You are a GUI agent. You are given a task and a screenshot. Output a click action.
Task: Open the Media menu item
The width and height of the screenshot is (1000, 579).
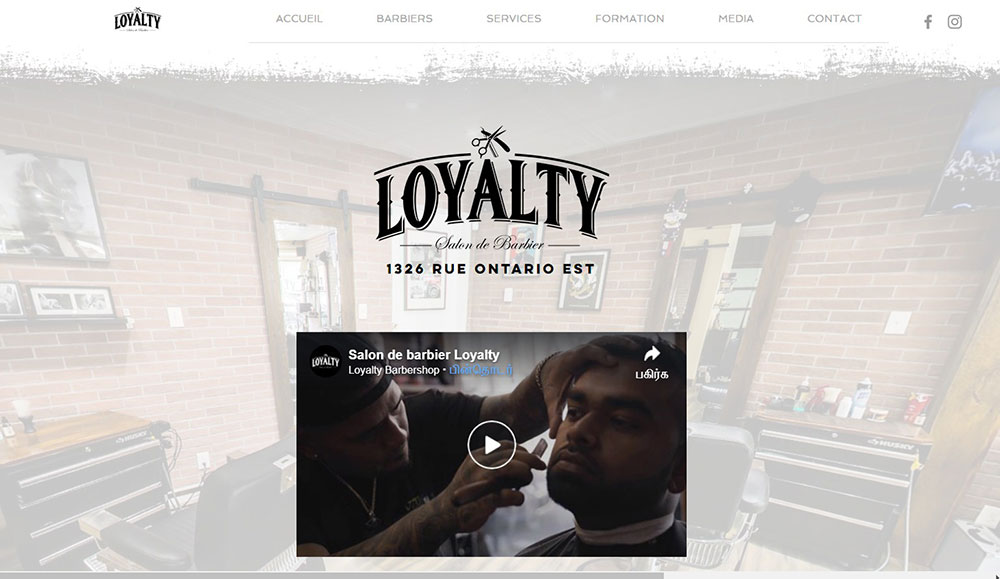[x=736, y=18]
